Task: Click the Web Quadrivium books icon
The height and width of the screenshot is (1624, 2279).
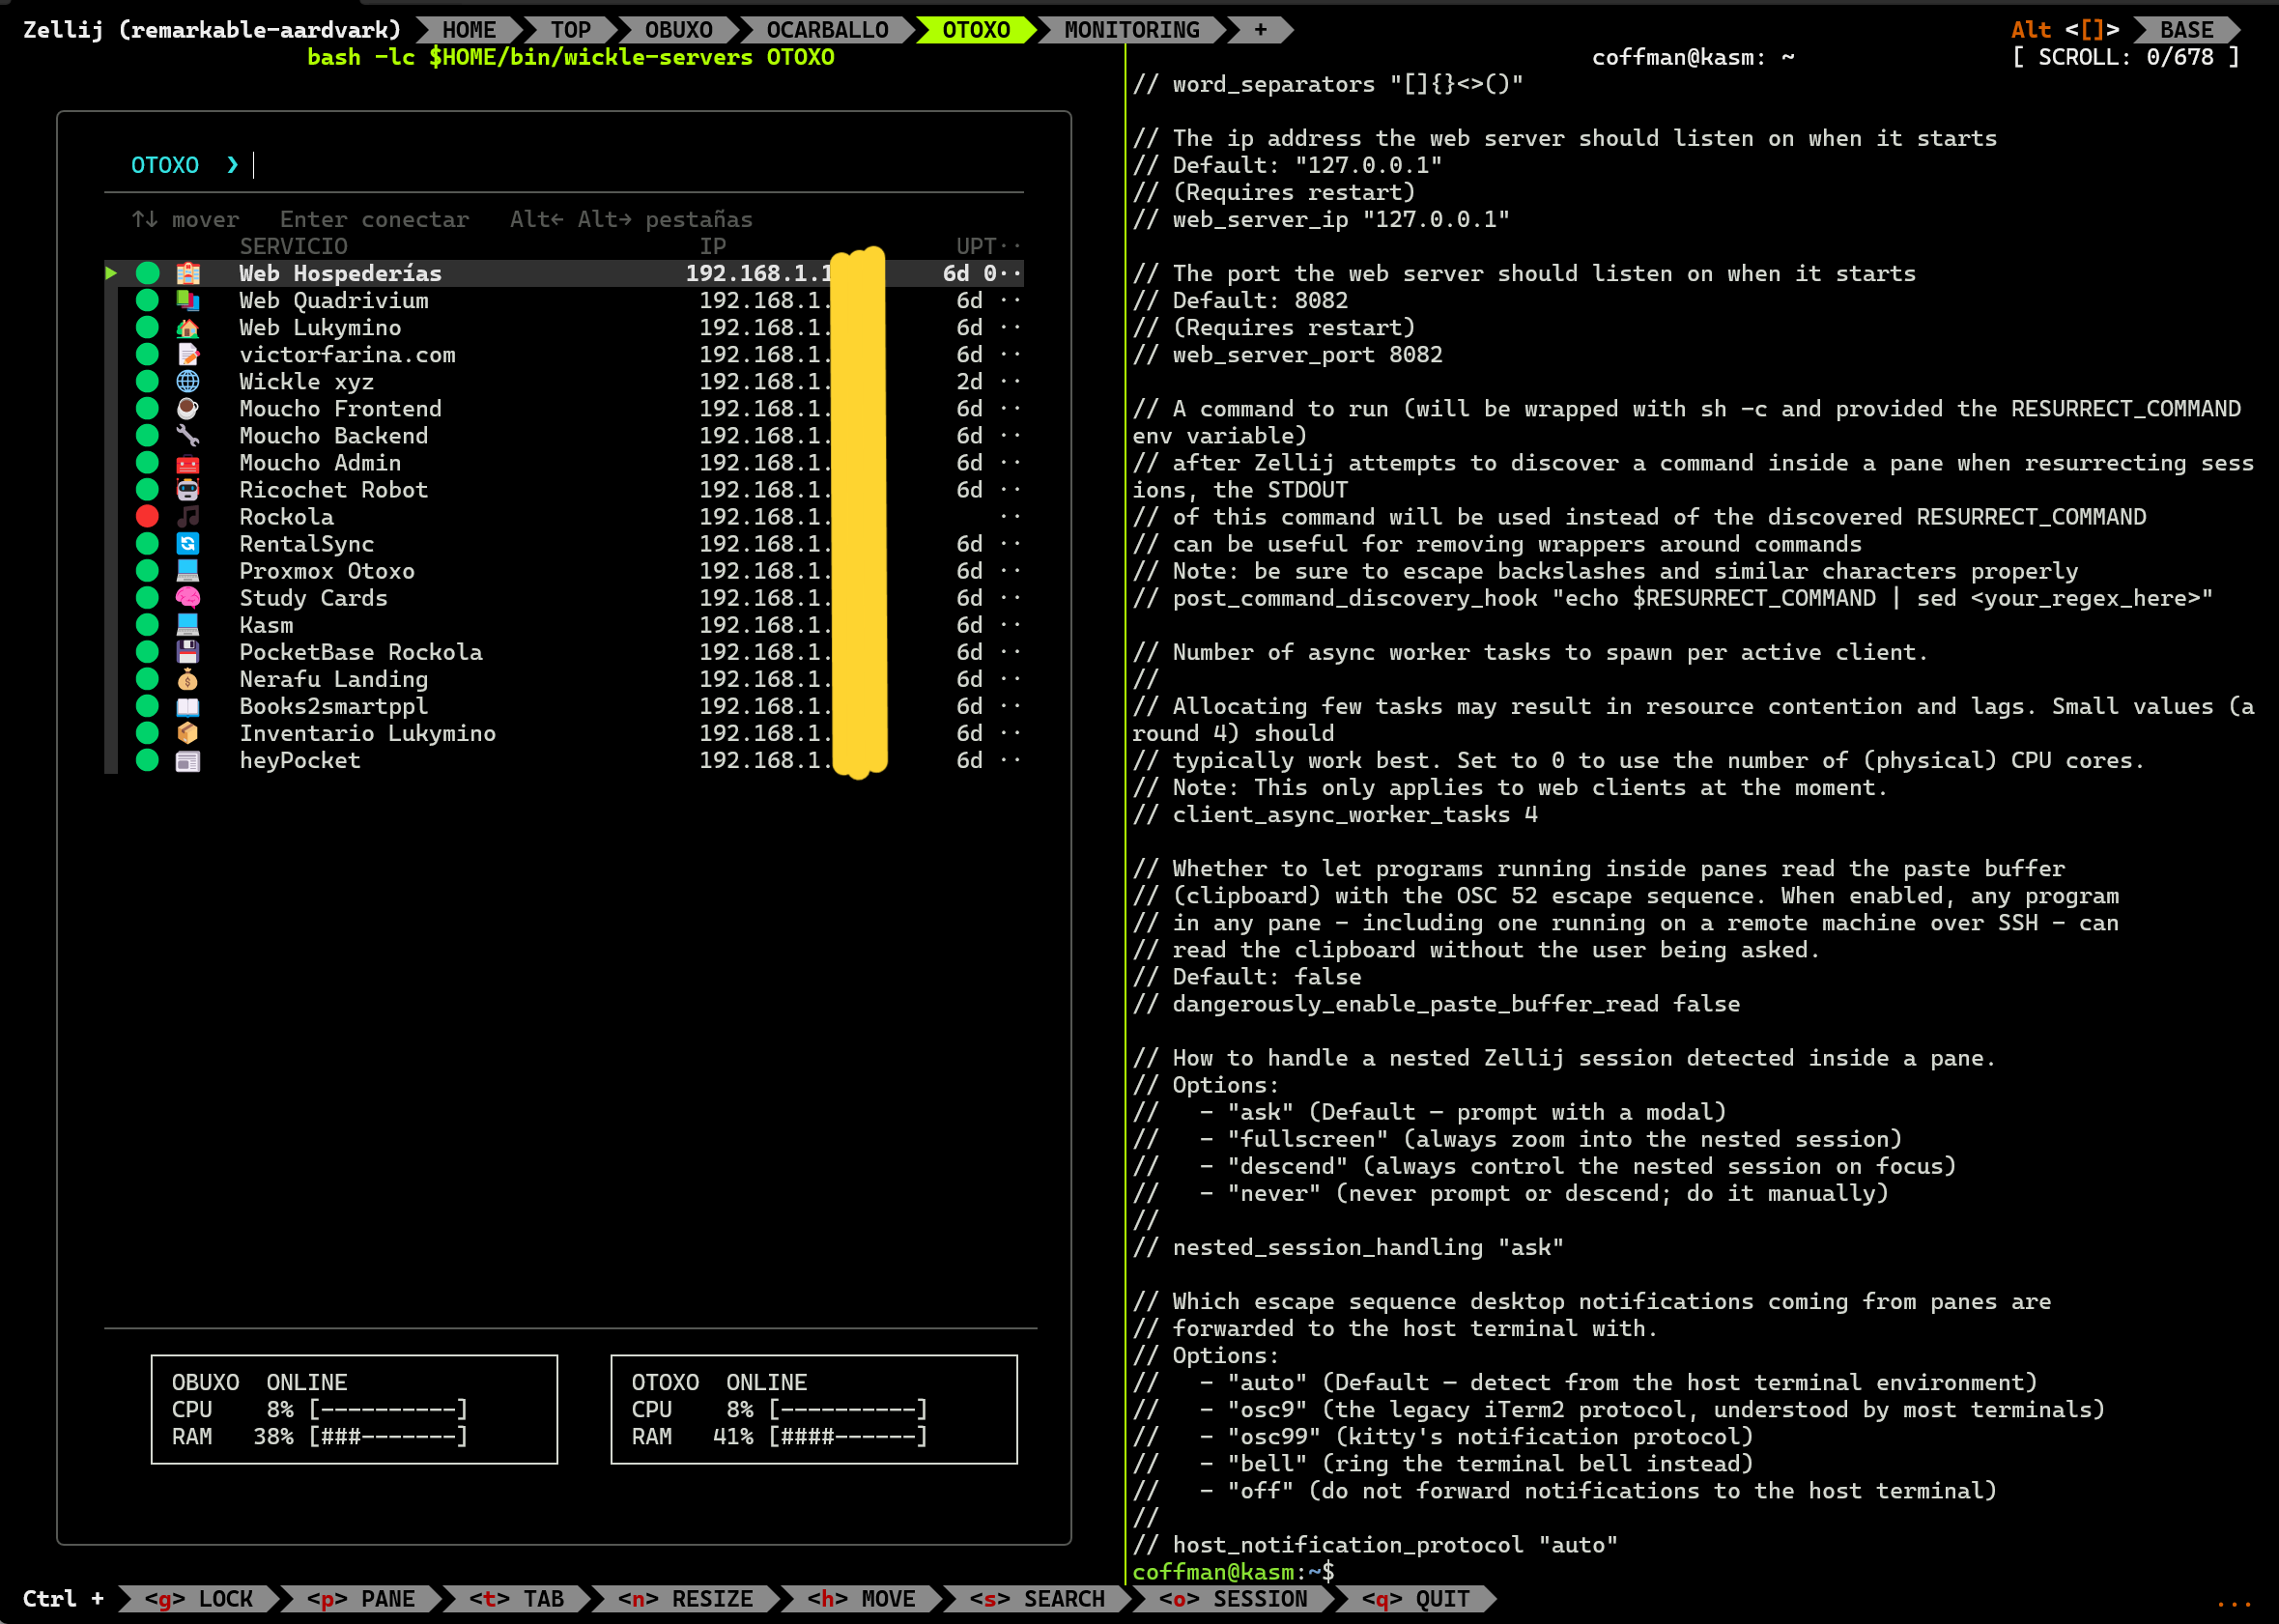Action: coord(188,300)
